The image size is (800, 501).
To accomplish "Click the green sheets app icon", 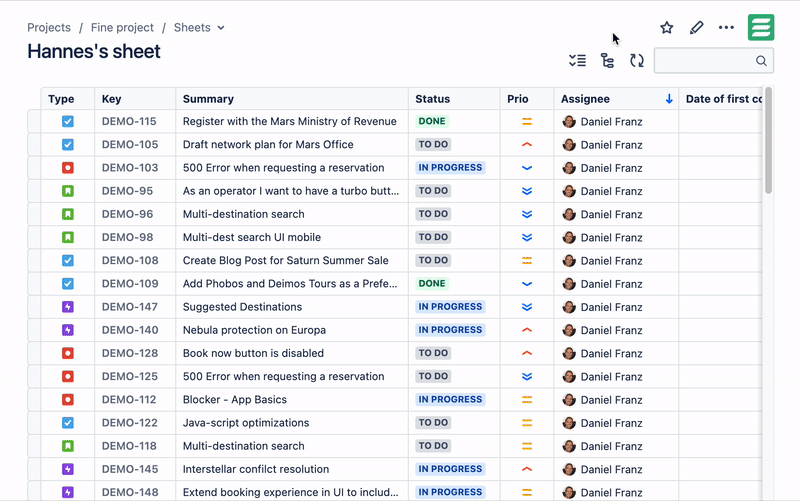I will 761,27.
